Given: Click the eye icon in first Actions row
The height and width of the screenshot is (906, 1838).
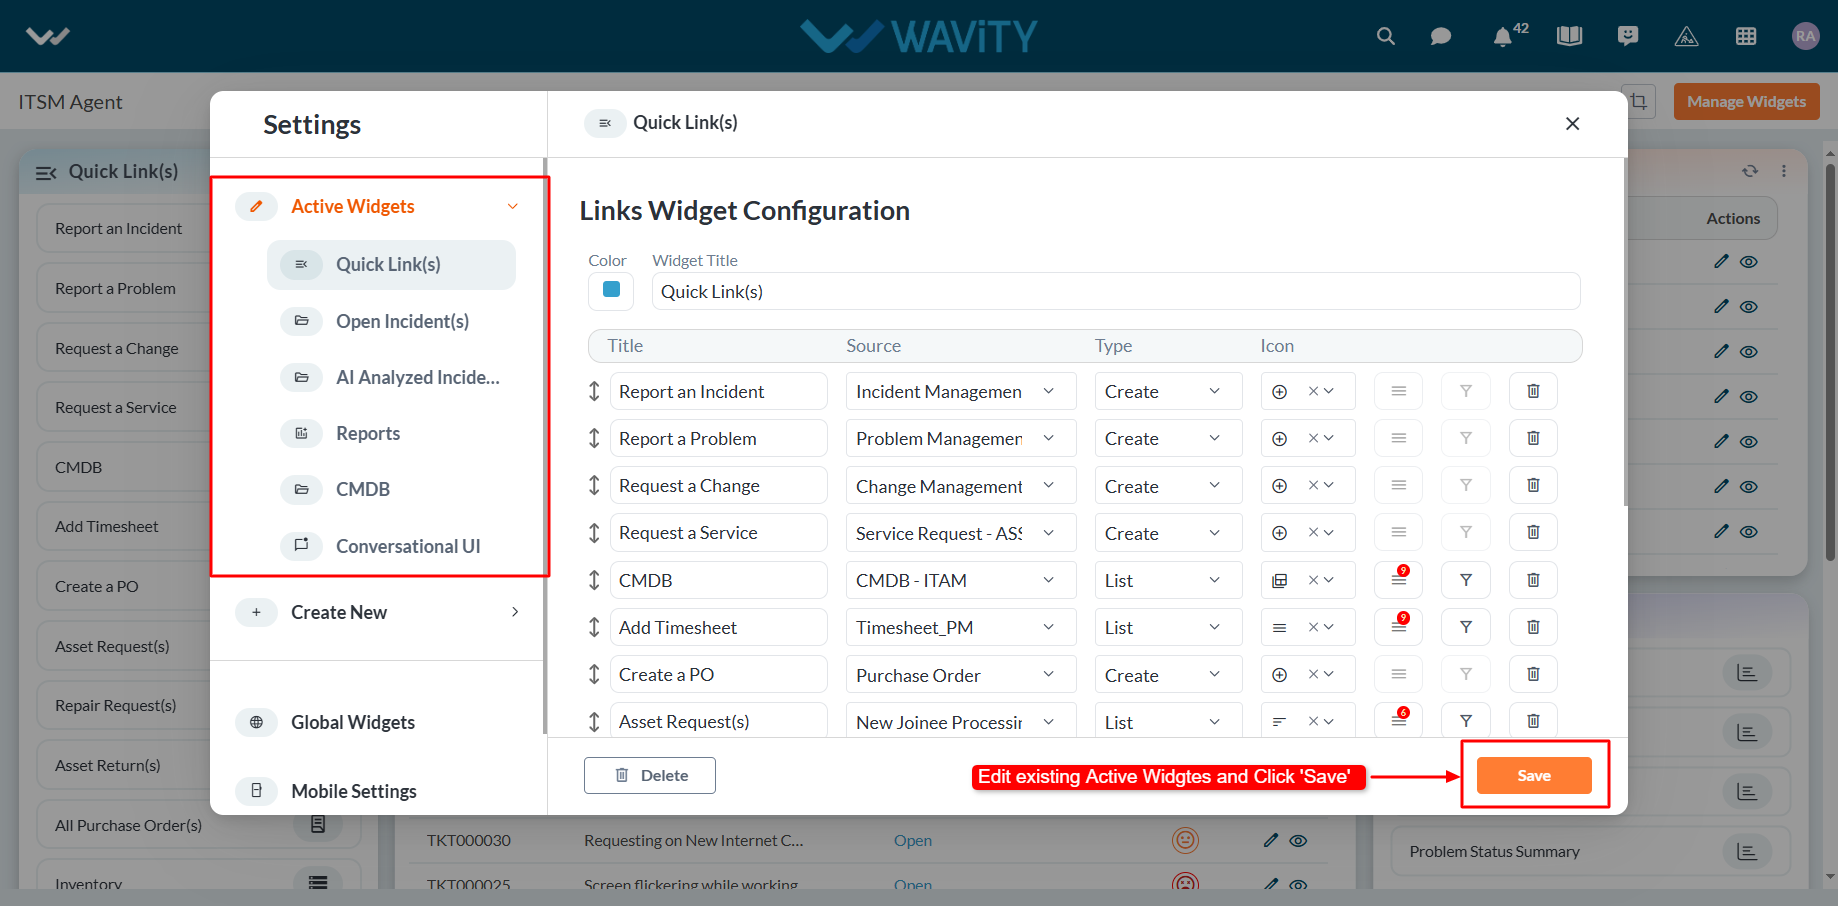Looking at the screenshot, I should [x=1749, y=262].
